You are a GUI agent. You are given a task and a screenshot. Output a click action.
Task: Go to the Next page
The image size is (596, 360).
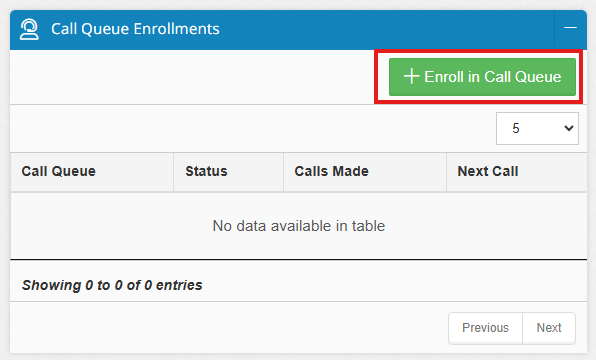coord(549,328)
